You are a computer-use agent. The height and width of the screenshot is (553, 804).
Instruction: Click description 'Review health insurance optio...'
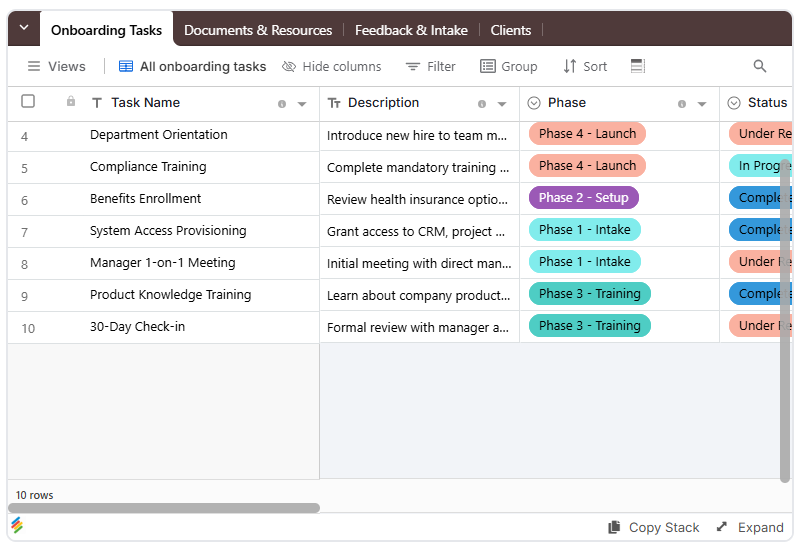[x=417, y=200]
